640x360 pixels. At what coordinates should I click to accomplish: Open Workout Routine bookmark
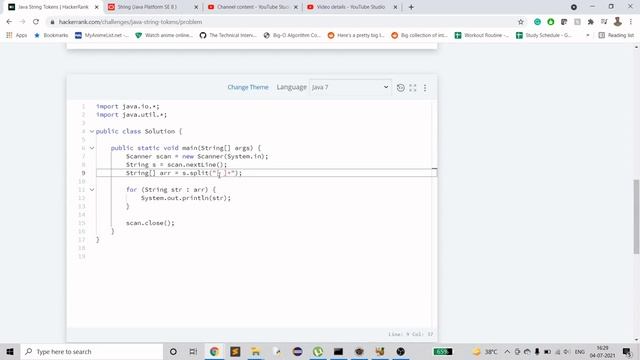click(482, 36)
